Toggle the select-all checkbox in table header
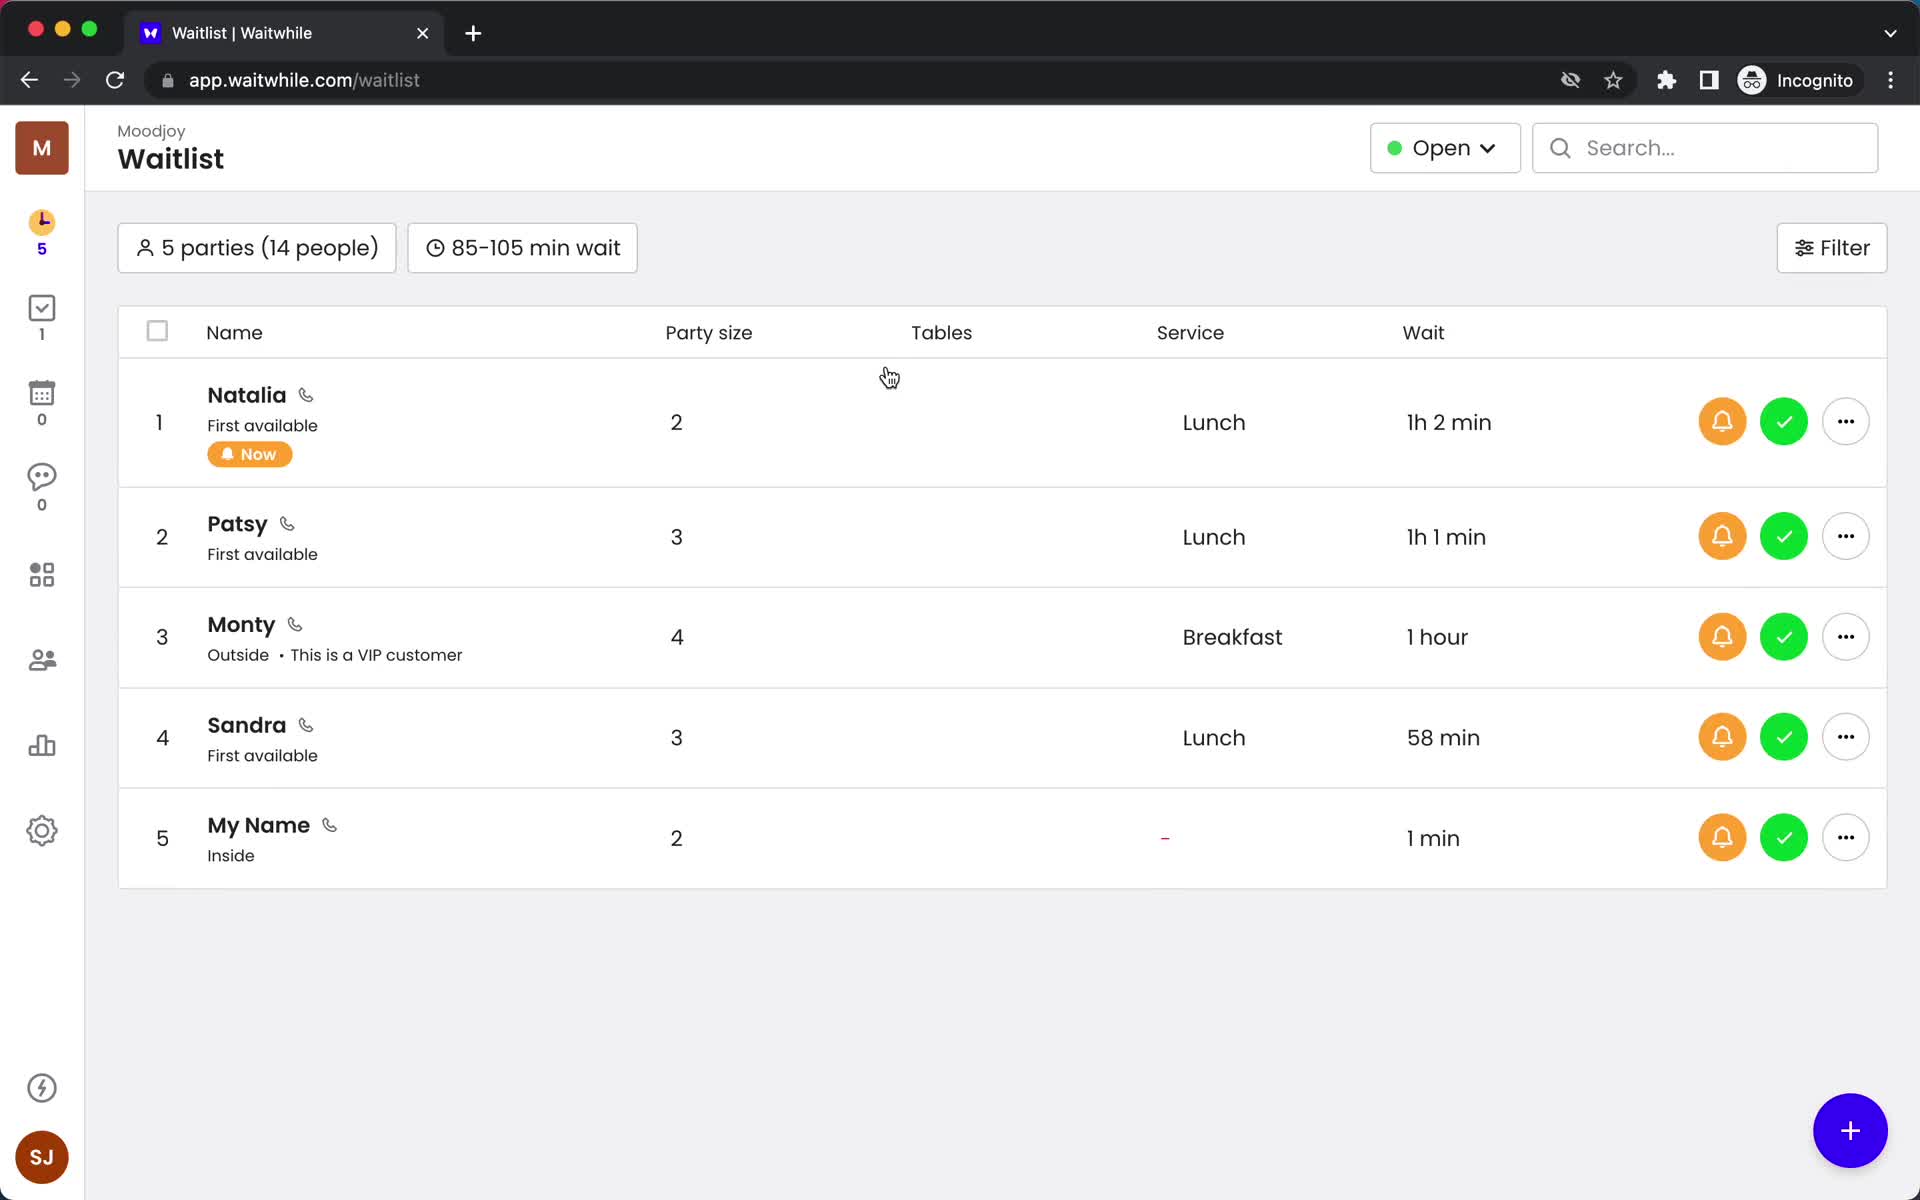Viewport: 1920px width, 1200px height. point(156,330)
